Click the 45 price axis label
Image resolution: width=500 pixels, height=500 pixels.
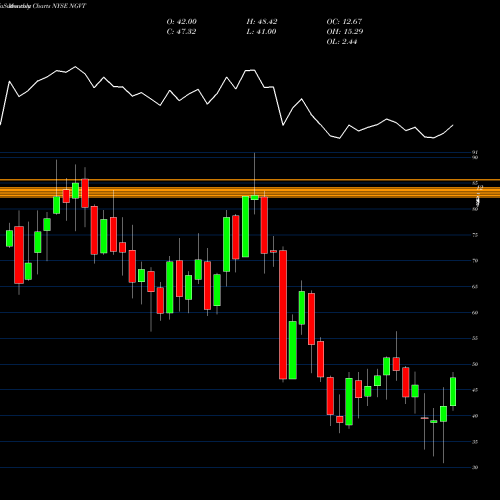475,390
